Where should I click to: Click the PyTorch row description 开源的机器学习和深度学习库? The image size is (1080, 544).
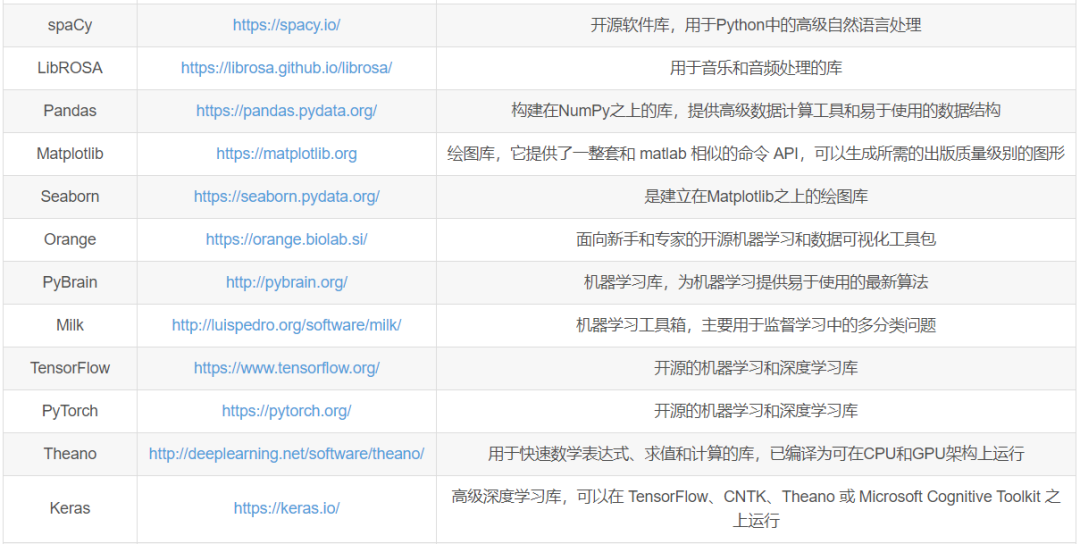pyautogui.click(x=756, y=411)
